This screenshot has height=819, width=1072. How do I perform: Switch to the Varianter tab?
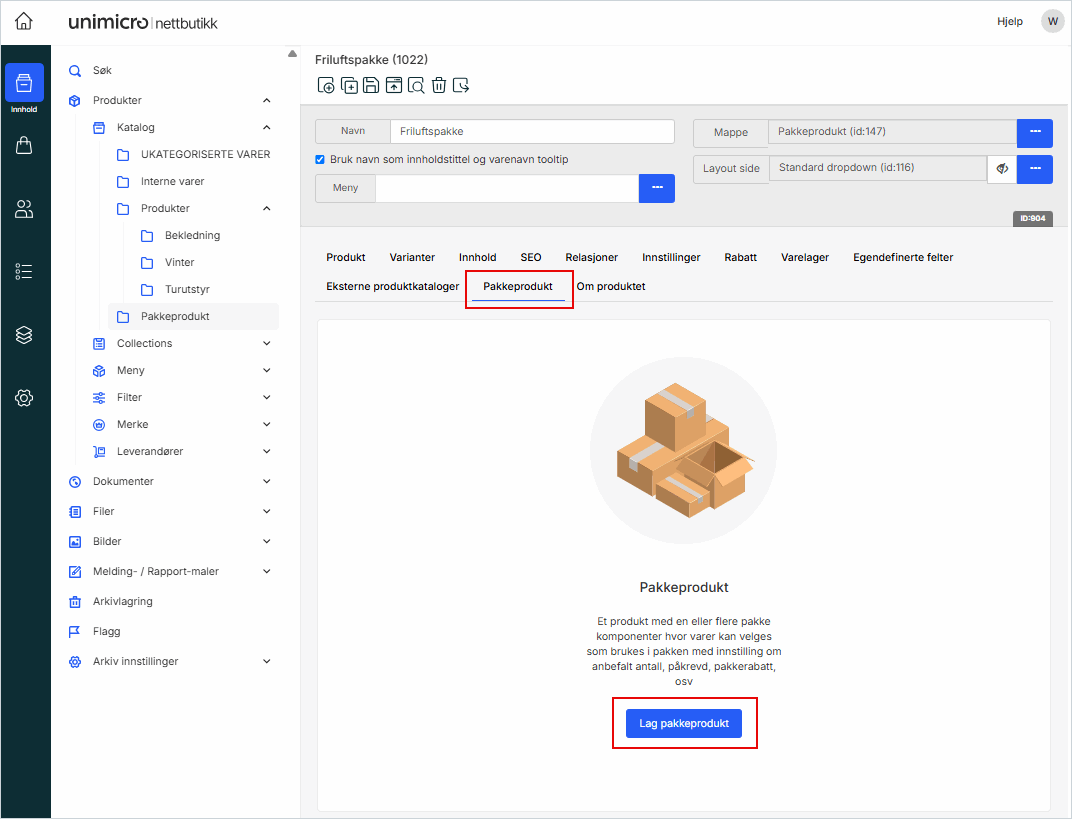[x=412, y=257]
